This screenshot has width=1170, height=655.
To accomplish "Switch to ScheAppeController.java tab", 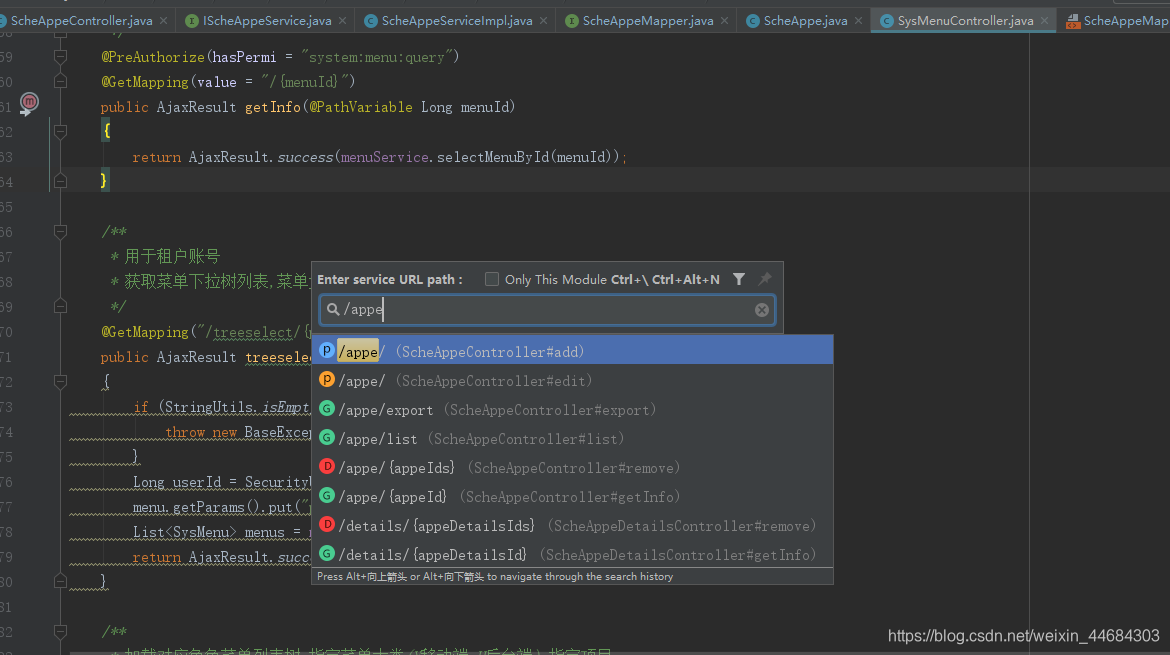I will (x=81, y=21).
